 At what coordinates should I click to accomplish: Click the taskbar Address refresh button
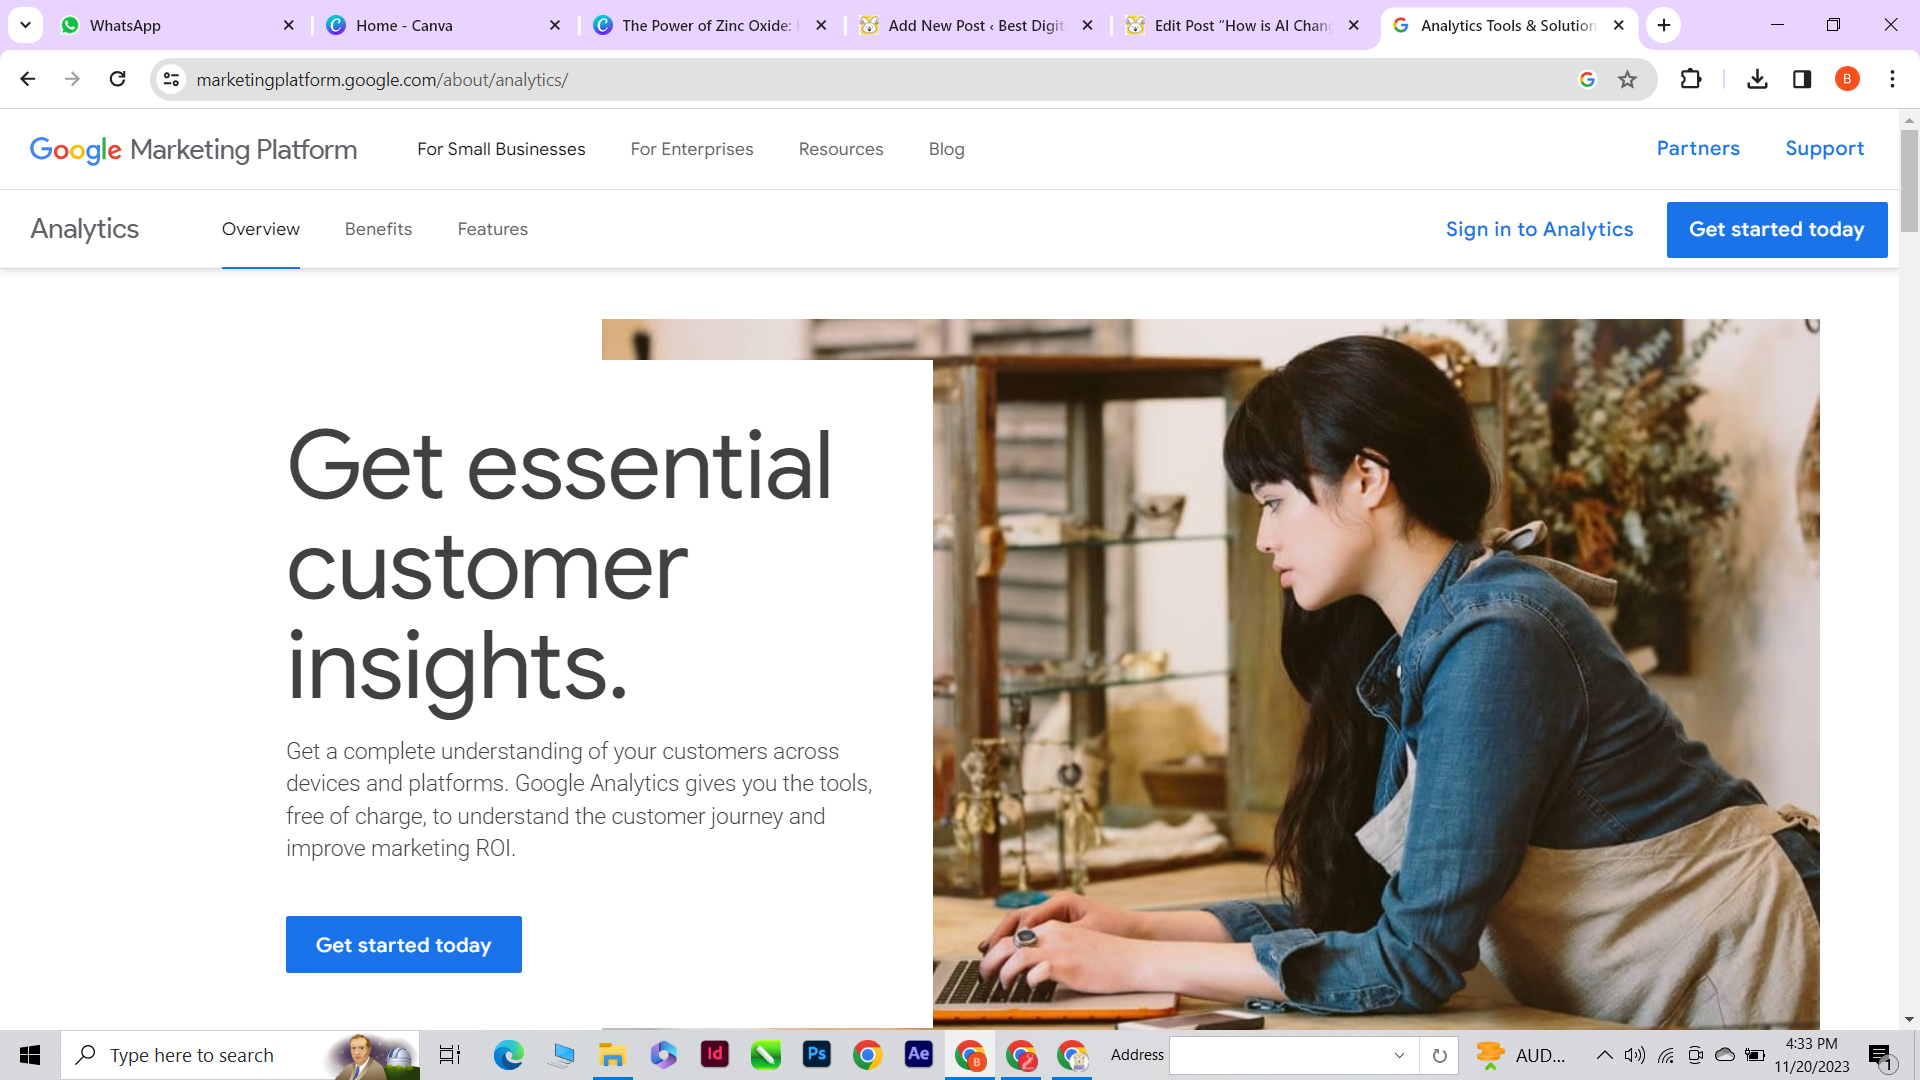click(x=1440, y=1055)
